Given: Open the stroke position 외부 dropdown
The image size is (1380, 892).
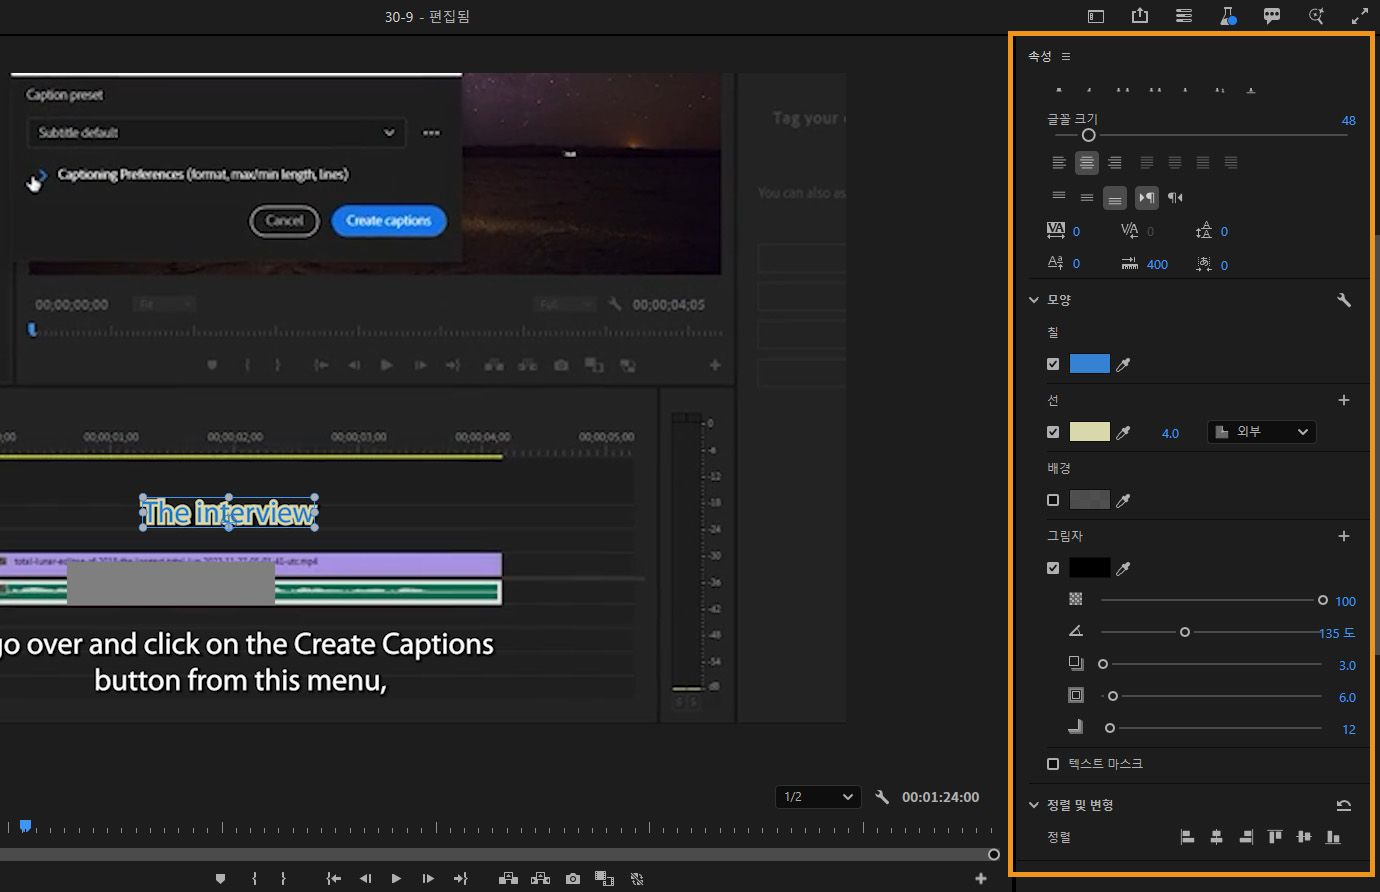Looking at the screenshot, I should (x=1262, y=432).
